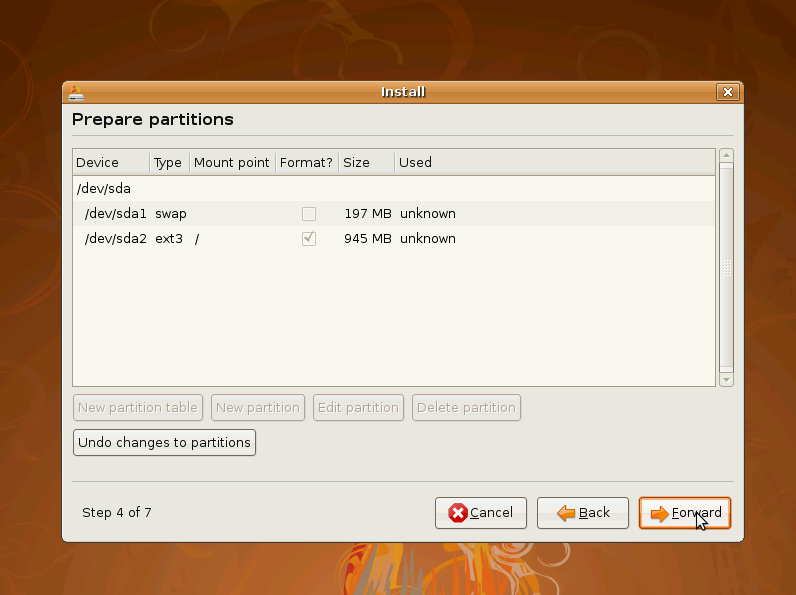Click the Size column header

click(x=367, y=162)
